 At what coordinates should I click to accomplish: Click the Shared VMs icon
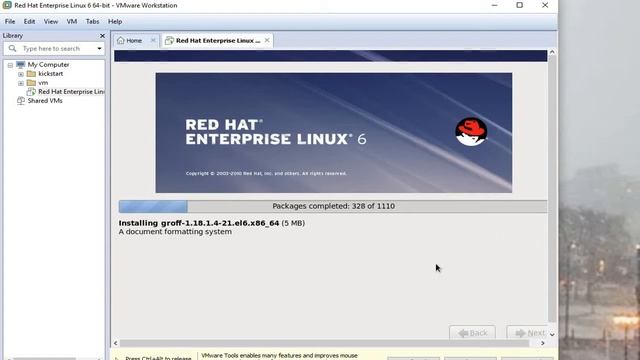20,100
